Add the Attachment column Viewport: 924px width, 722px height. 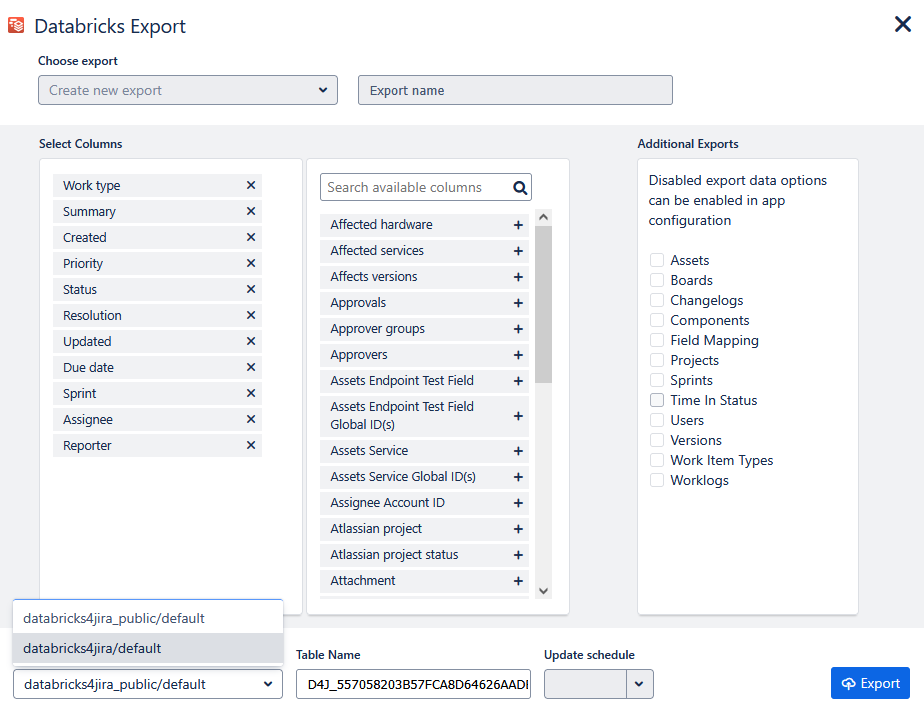click(x=518, y=581)
